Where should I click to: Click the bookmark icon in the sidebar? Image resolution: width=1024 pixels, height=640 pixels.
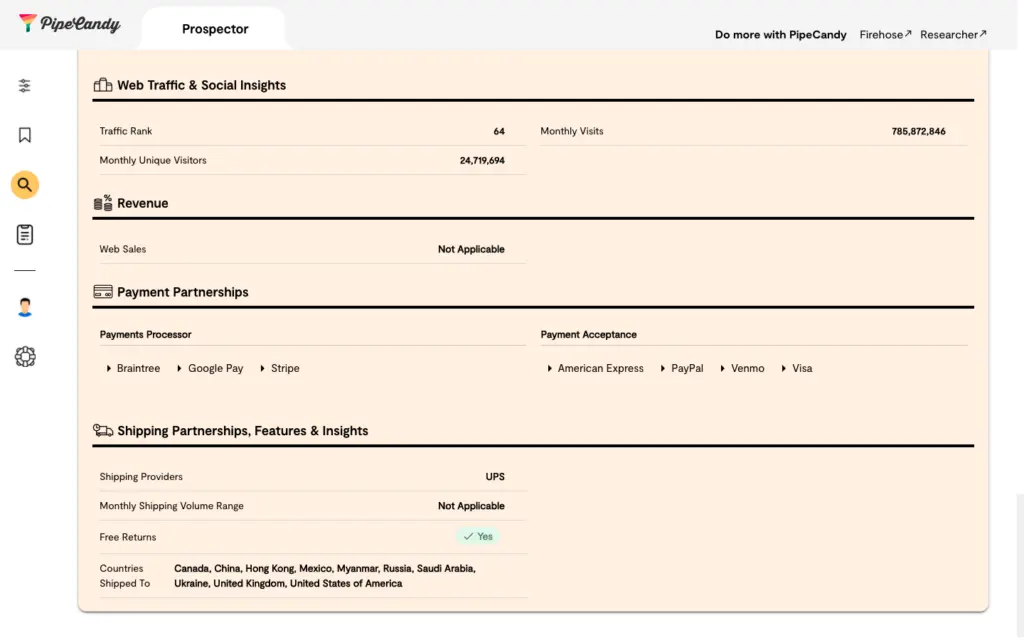coord(25,135)
